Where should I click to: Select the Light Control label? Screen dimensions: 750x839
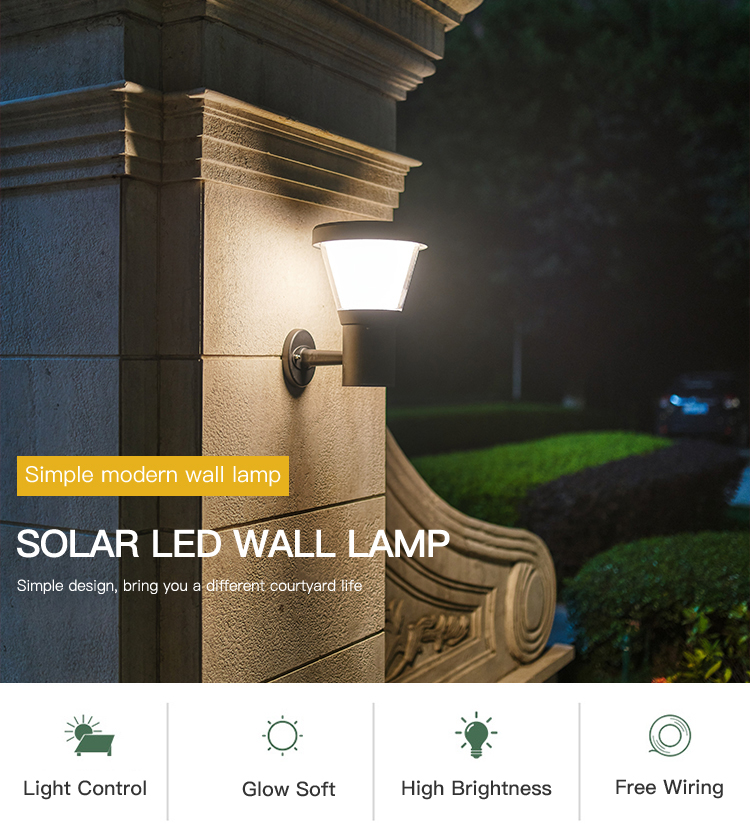point(85,789)
